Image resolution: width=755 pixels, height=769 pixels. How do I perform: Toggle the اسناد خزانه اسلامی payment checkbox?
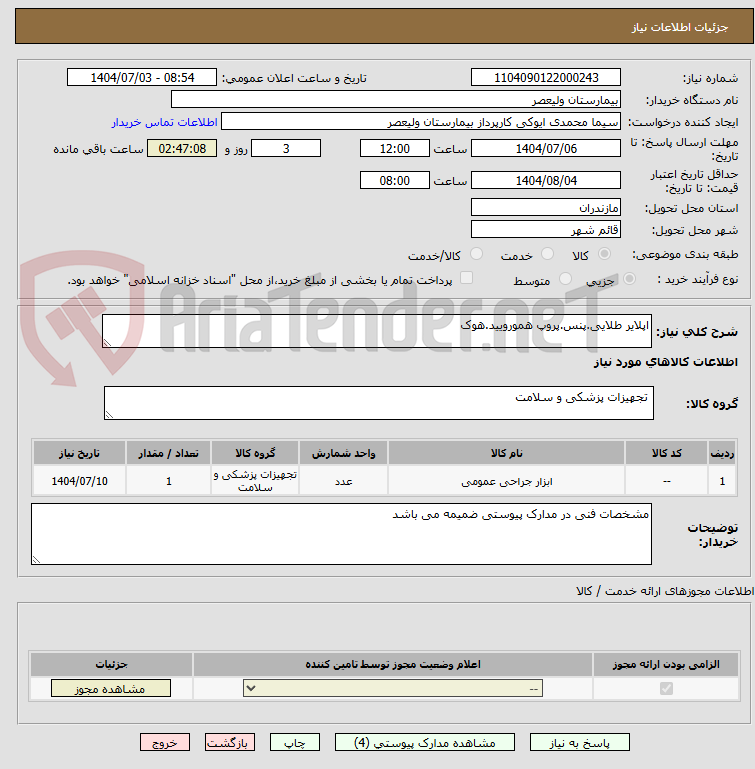click(x=467, y=278)
